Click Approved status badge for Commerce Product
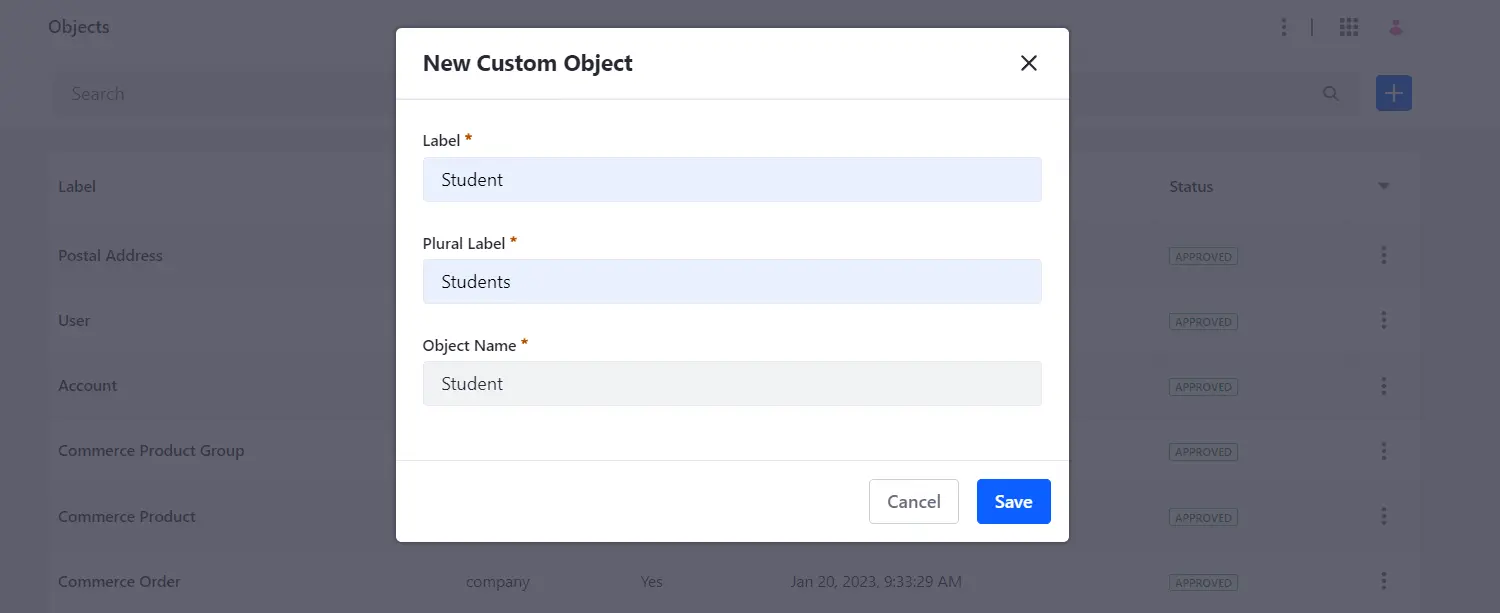 (x=1203, y=517)
